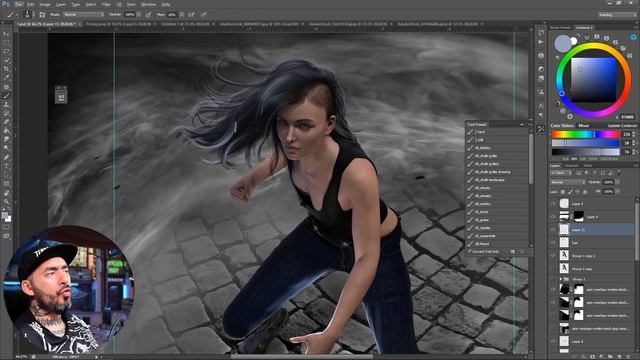Screen dimensions: 640x360
Task: Open the File menu
Action: (19, 4)
